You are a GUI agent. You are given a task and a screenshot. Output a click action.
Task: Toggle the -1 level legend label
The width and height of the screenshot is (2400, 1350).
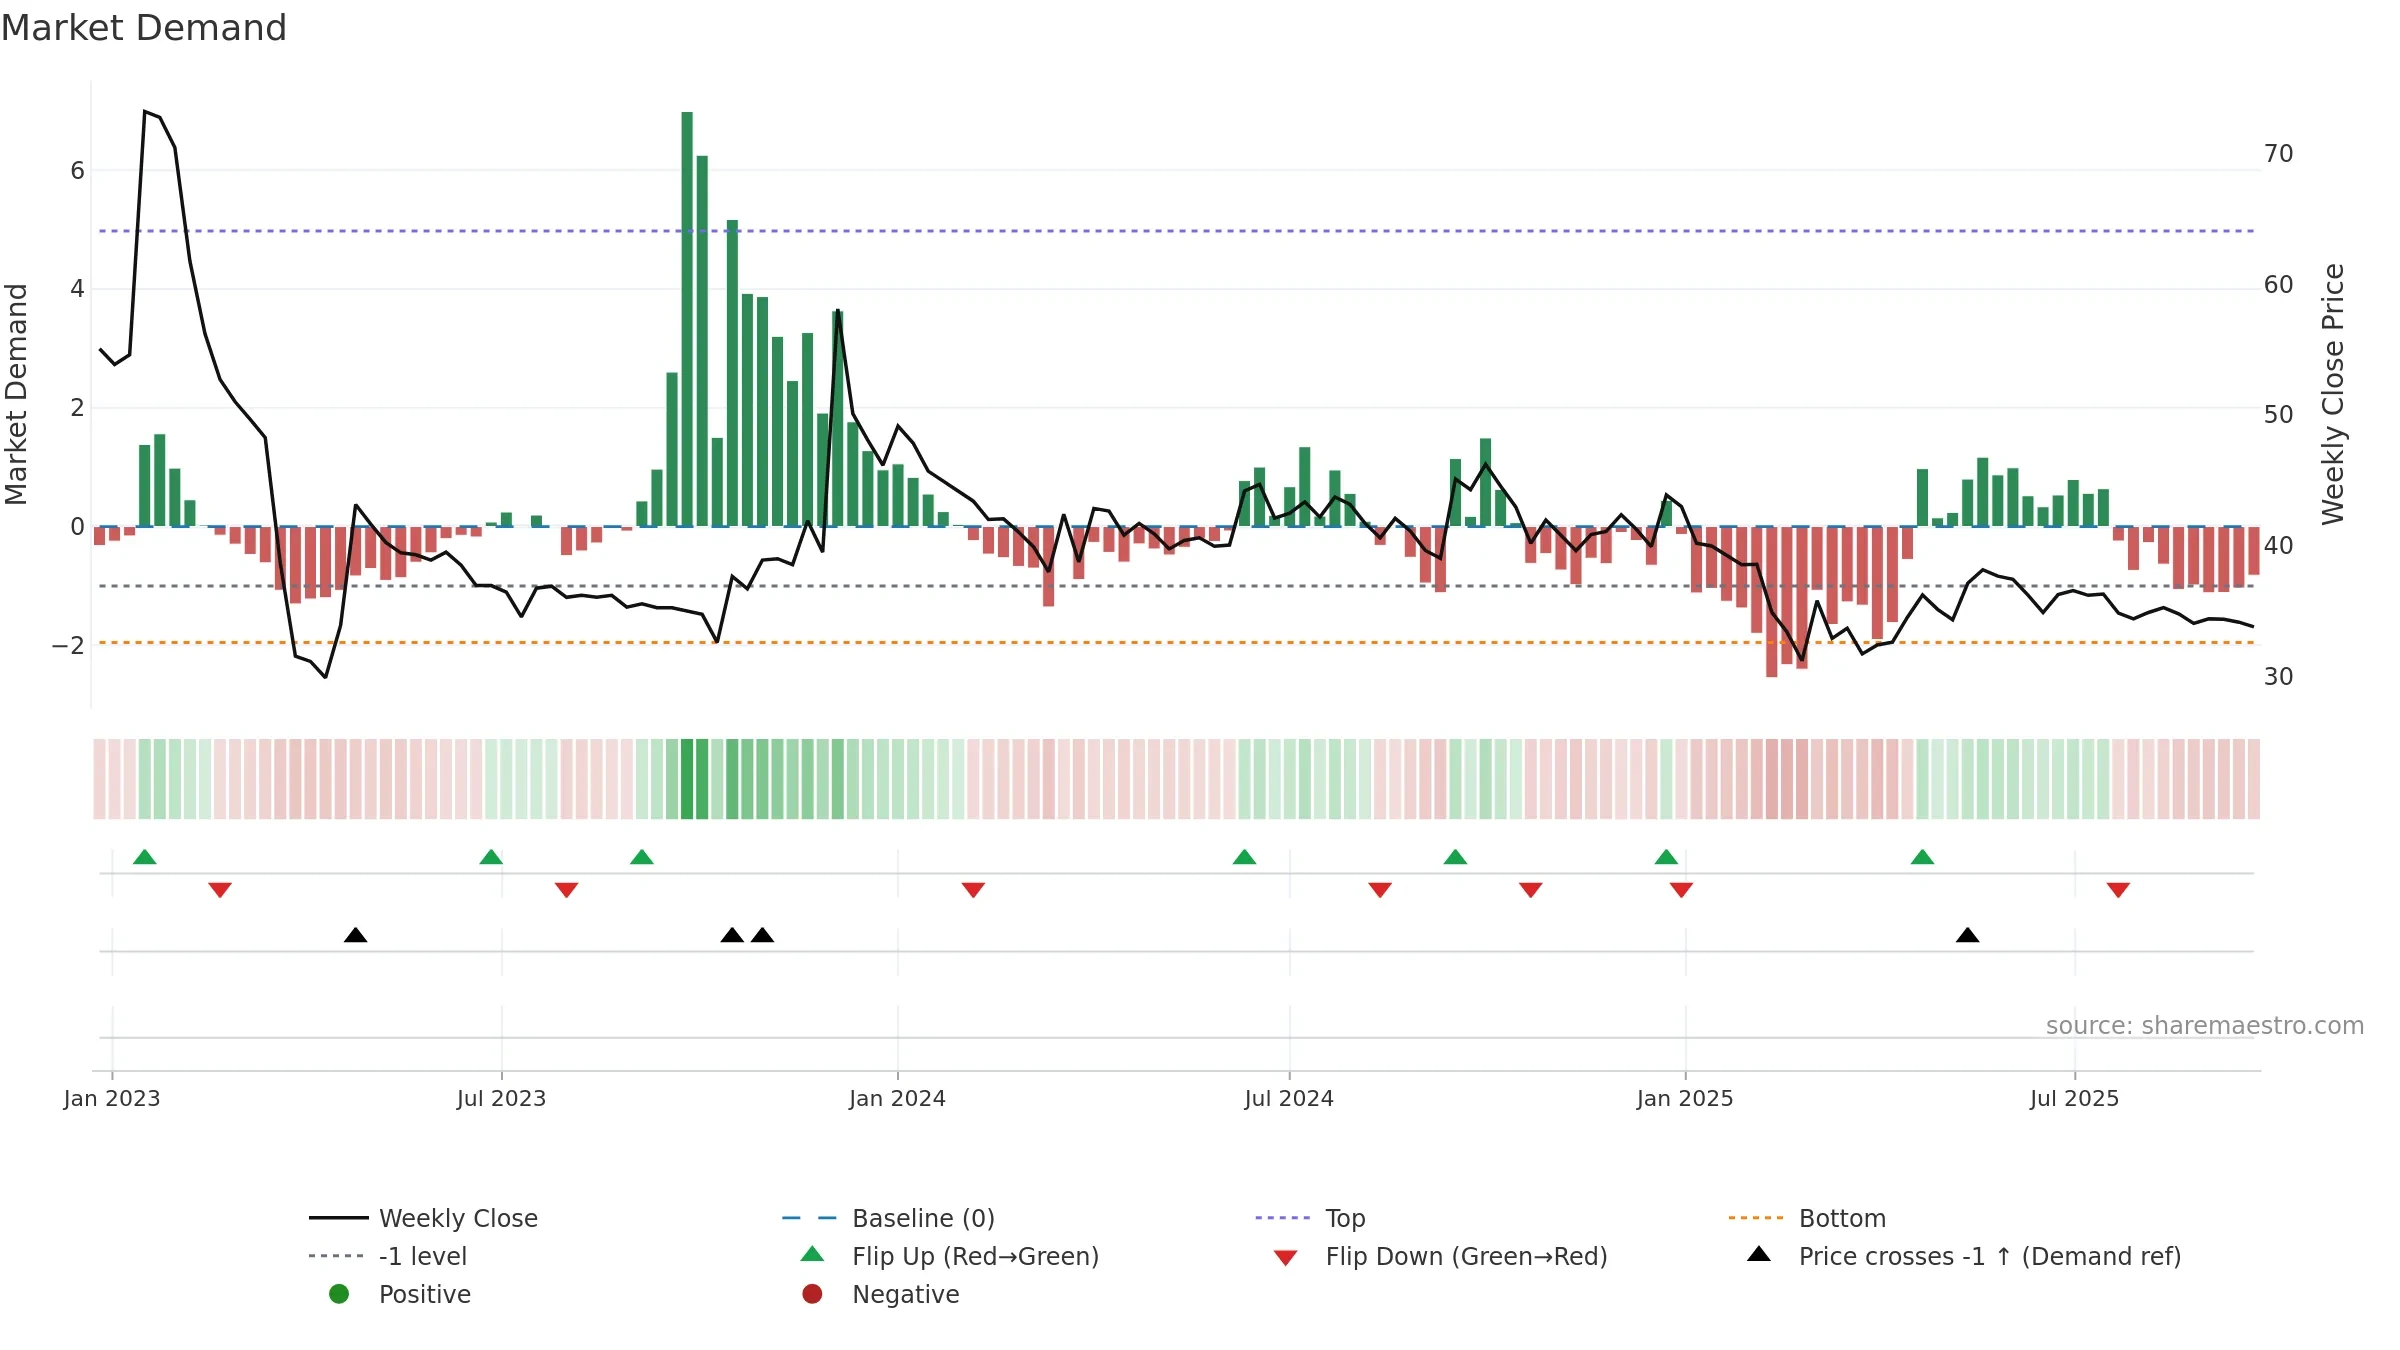coord(423,1256)
